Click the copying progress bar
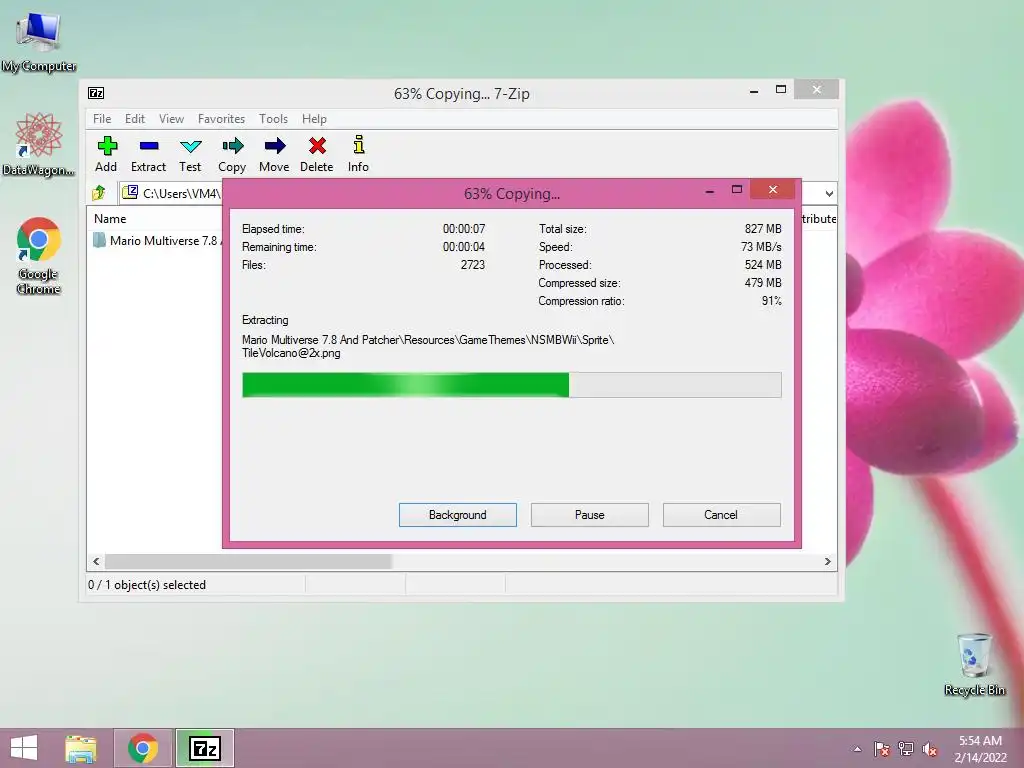This screenshot has width=1024, height=768. tap(511, 385)
